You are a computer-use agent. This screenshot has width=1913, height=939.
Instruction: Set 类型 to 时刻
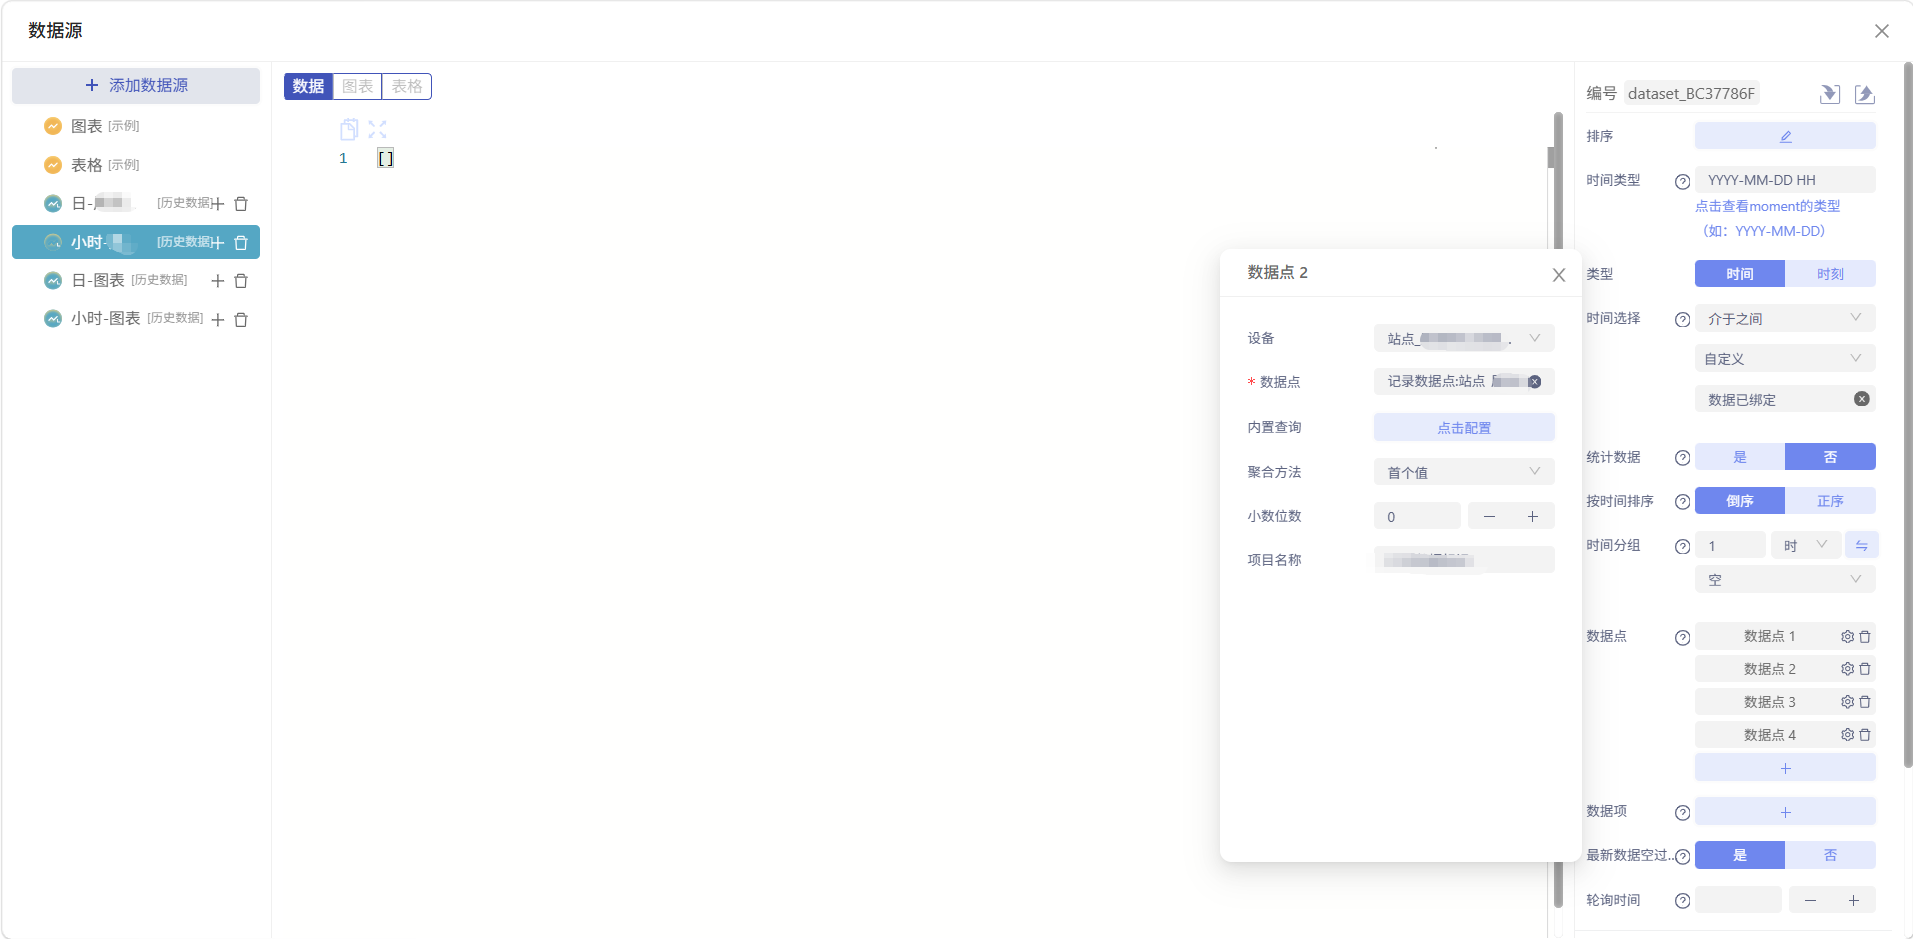tap(1830, 274)
